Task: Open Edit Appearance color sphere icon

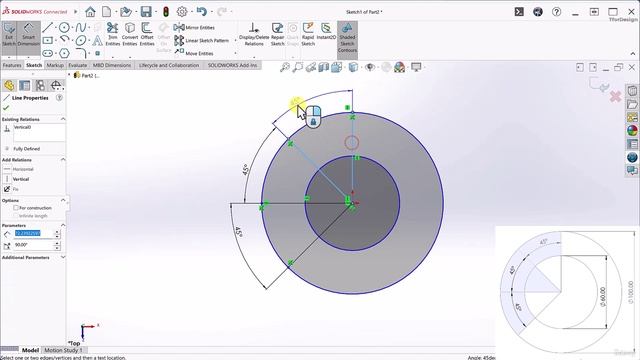Action: point(399,67)
